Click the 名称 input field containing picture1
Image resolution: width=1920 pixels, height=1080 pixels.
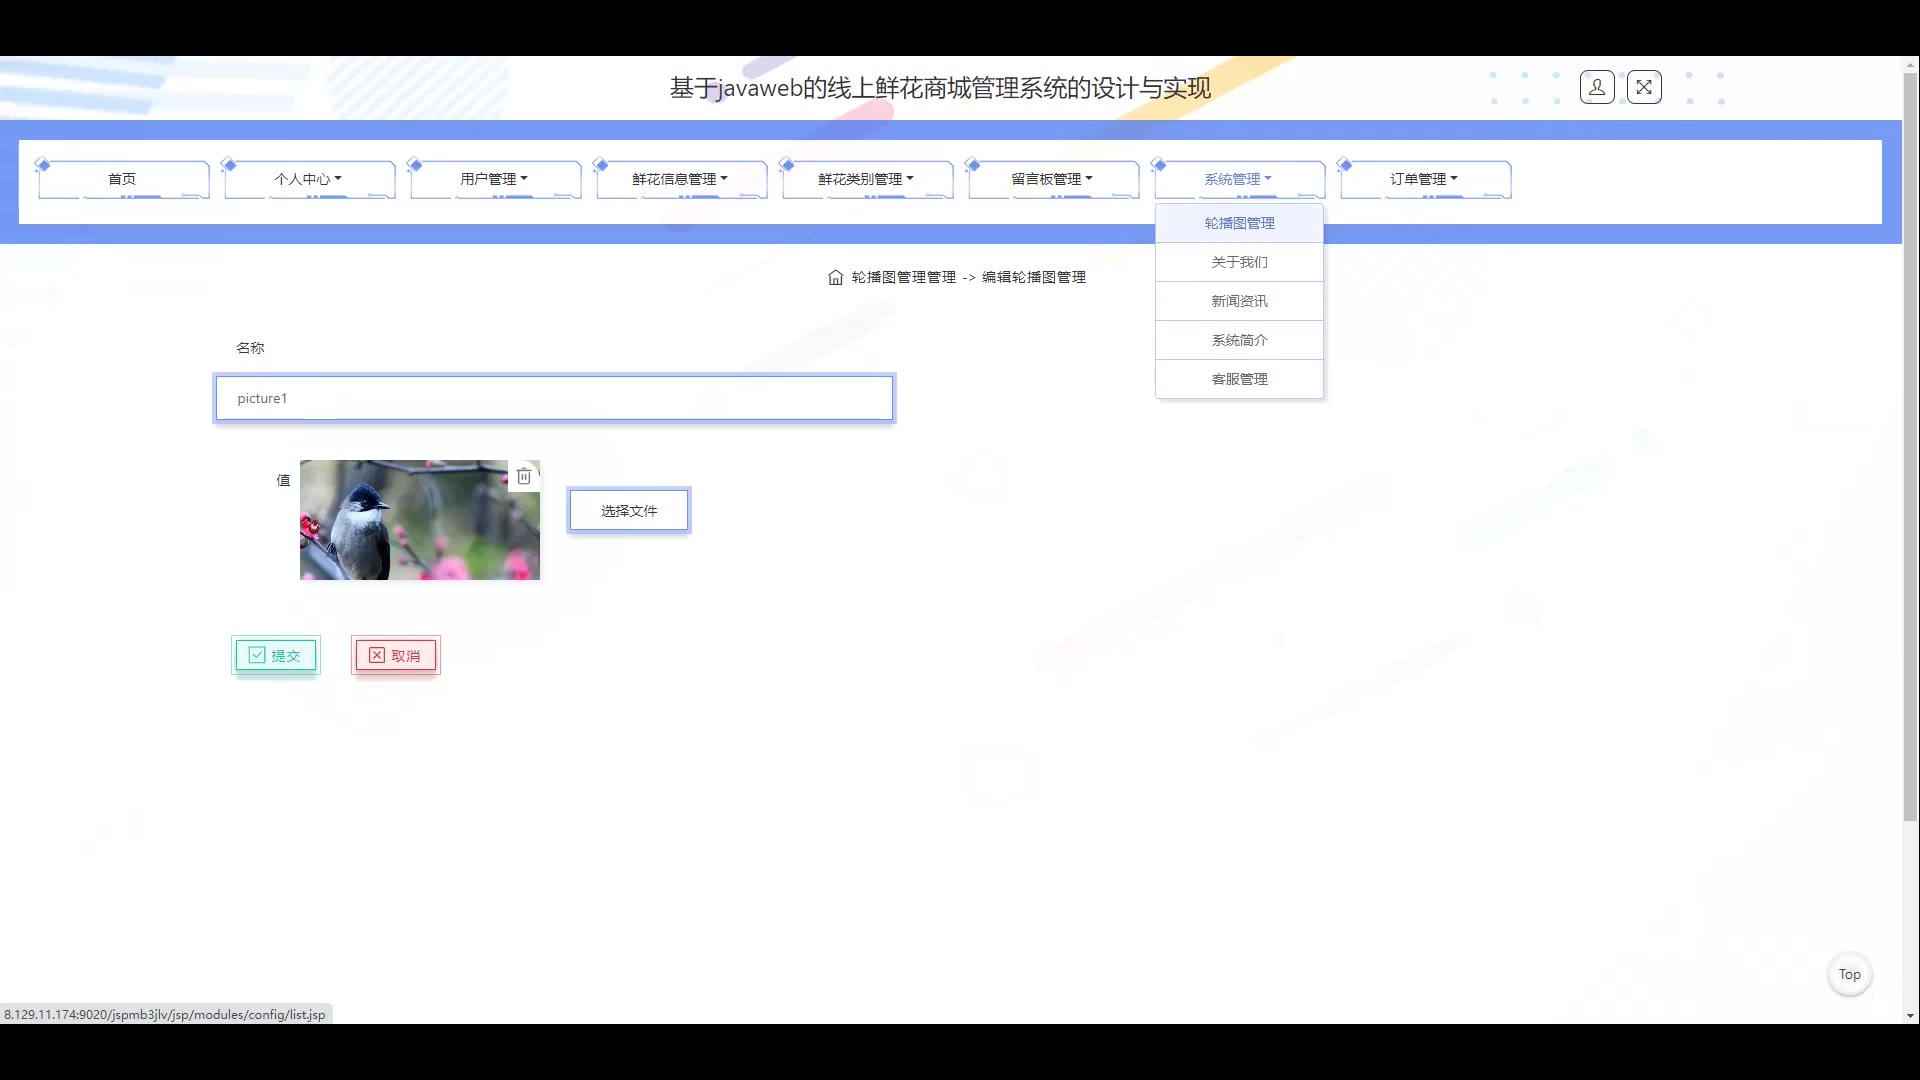tap(554, 398)
